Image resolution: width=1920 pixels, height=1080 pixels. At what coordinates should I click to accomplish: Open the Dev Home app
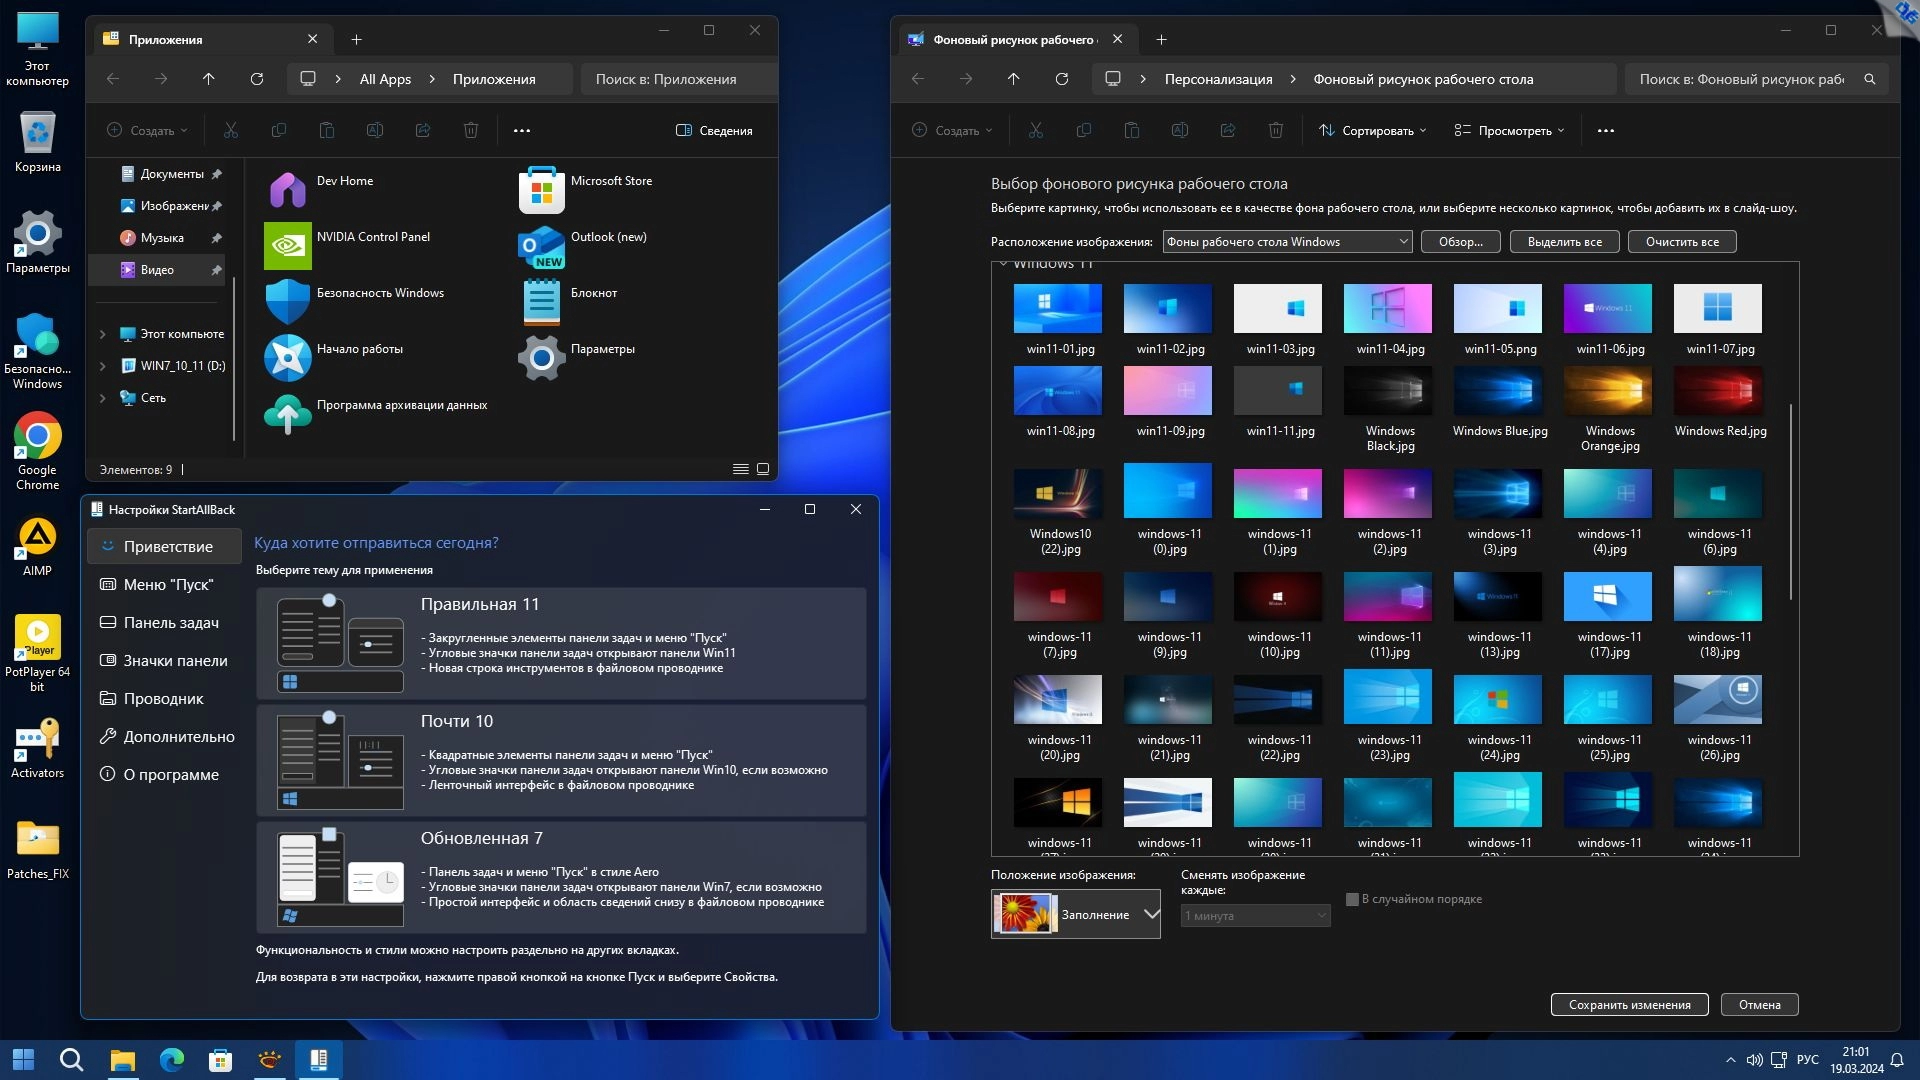coord(287,190)
